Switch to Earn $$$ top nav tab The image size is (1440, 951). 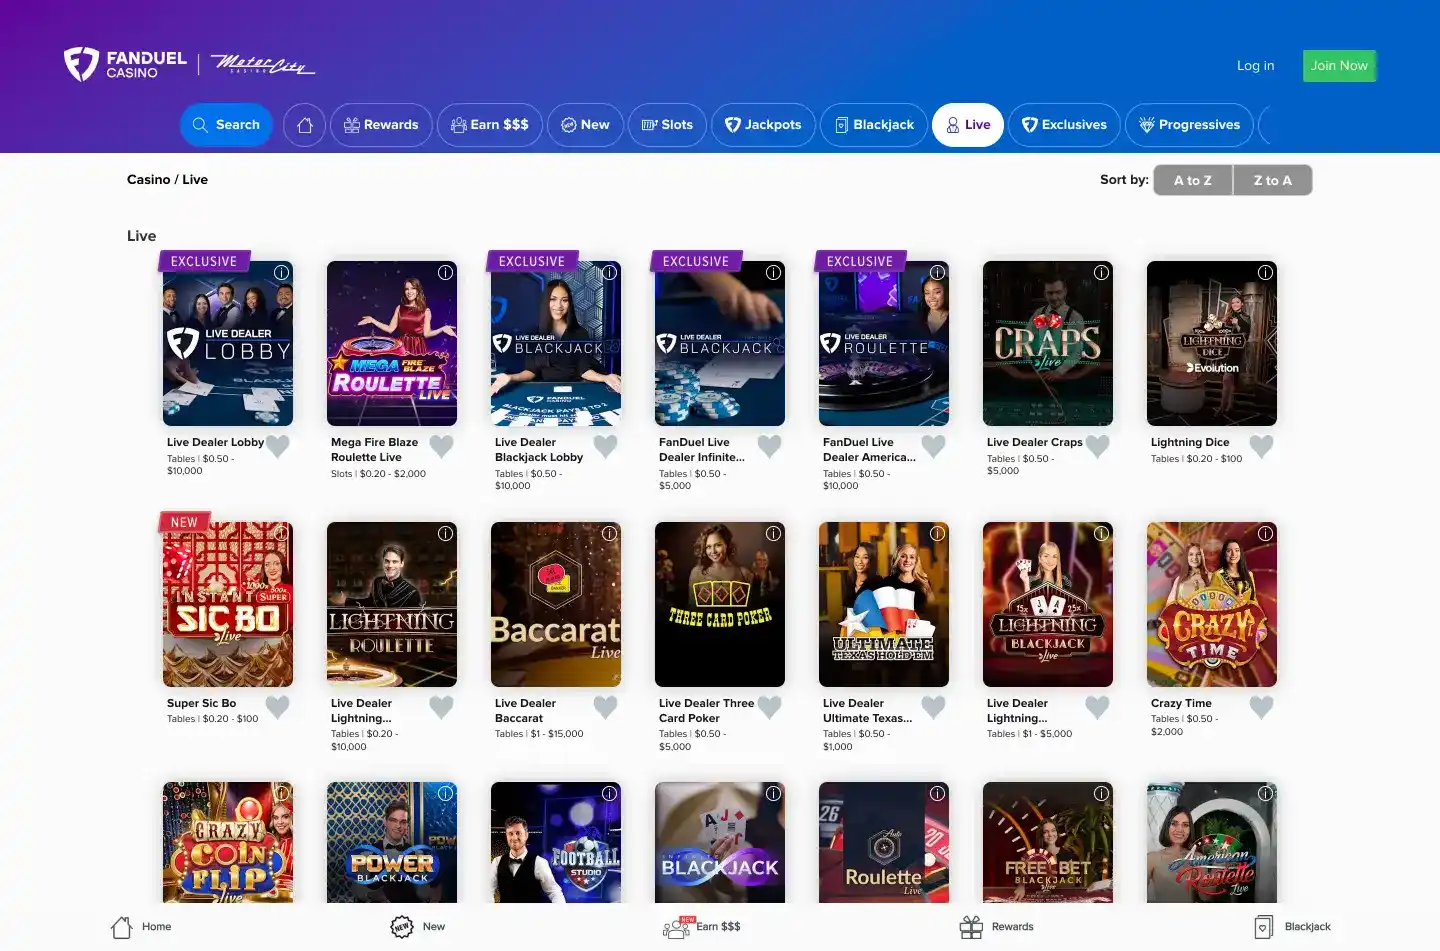(490, 125)
